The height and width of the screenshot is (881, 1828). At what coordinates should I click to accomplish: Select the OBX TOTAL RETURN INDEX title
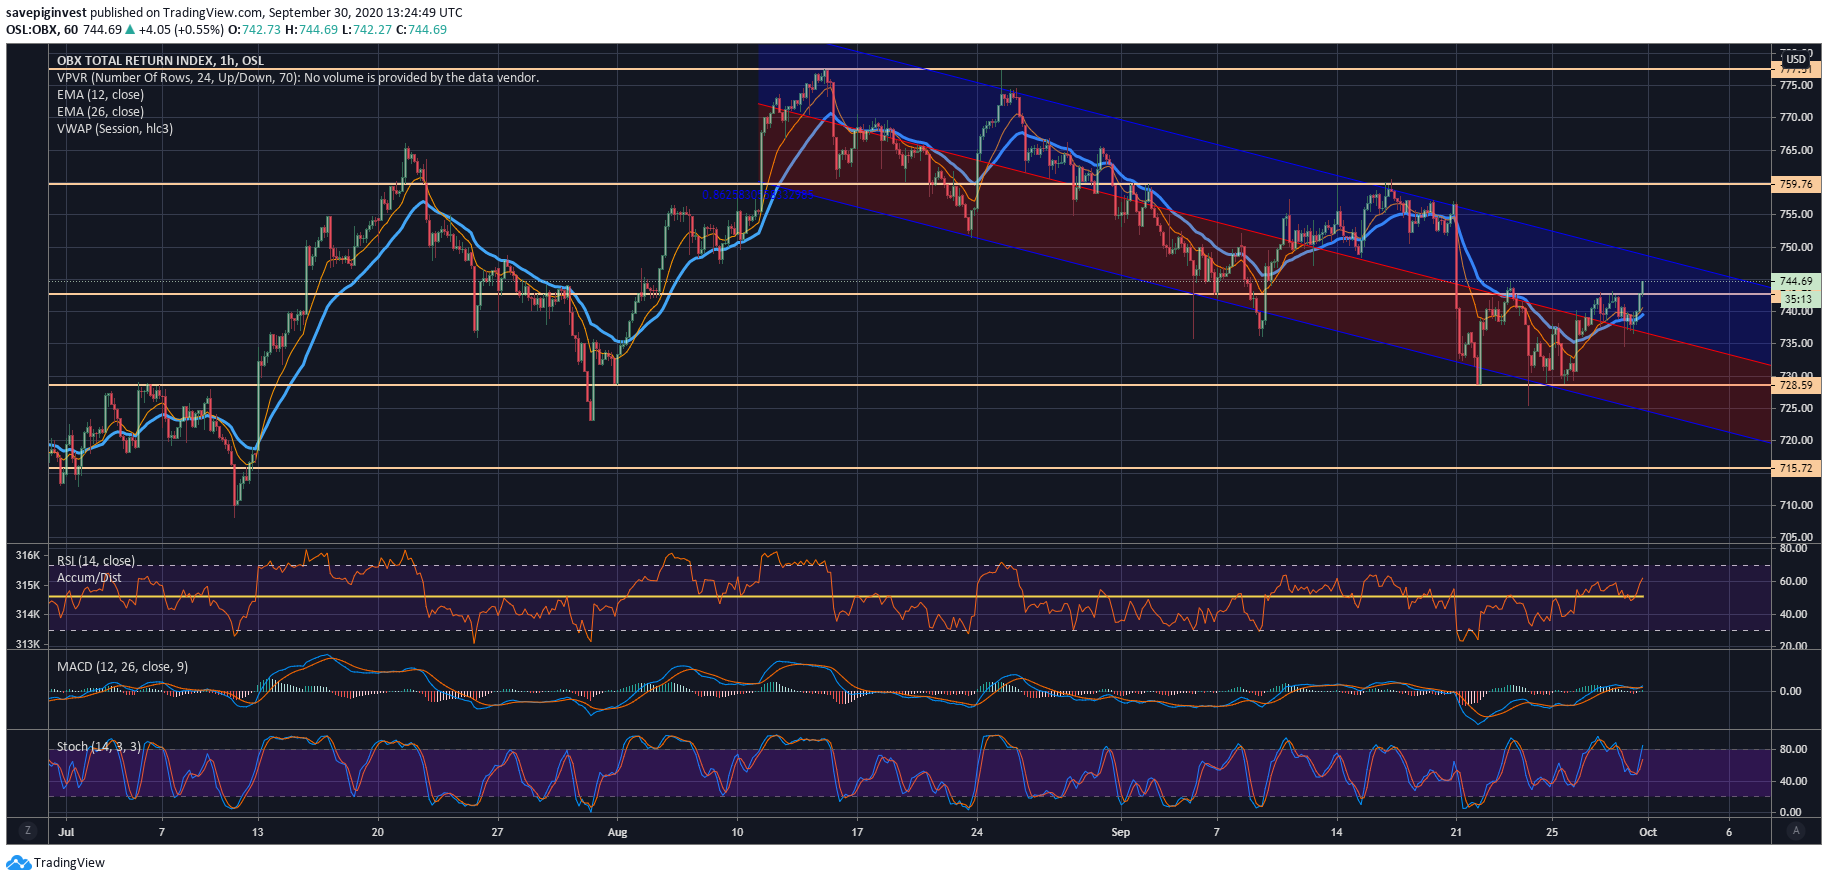click(160, 61)
